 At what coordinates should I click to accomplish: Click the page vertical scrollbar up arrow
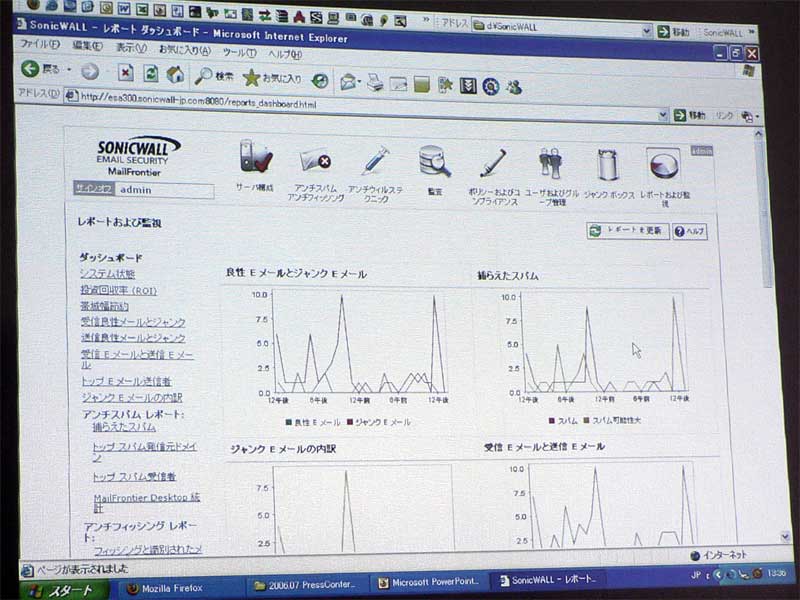click(x=758, y=134)
